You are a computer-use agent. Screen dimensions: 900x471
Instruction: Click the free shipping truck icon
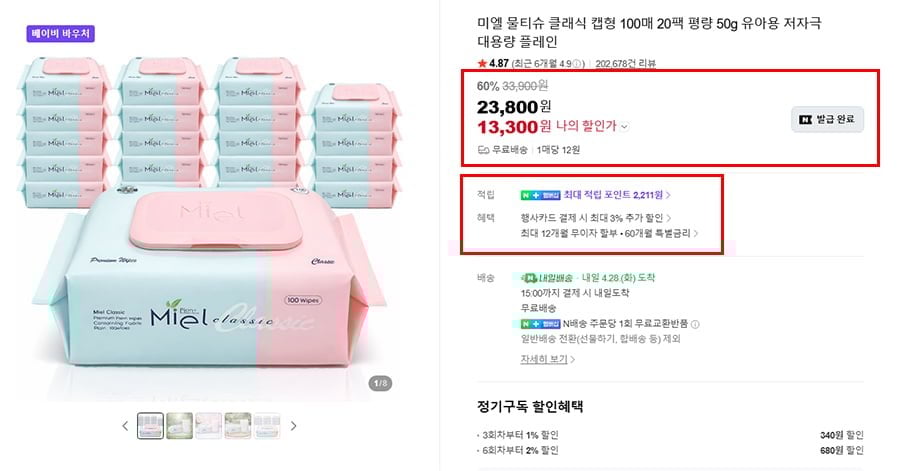[483, 150]
